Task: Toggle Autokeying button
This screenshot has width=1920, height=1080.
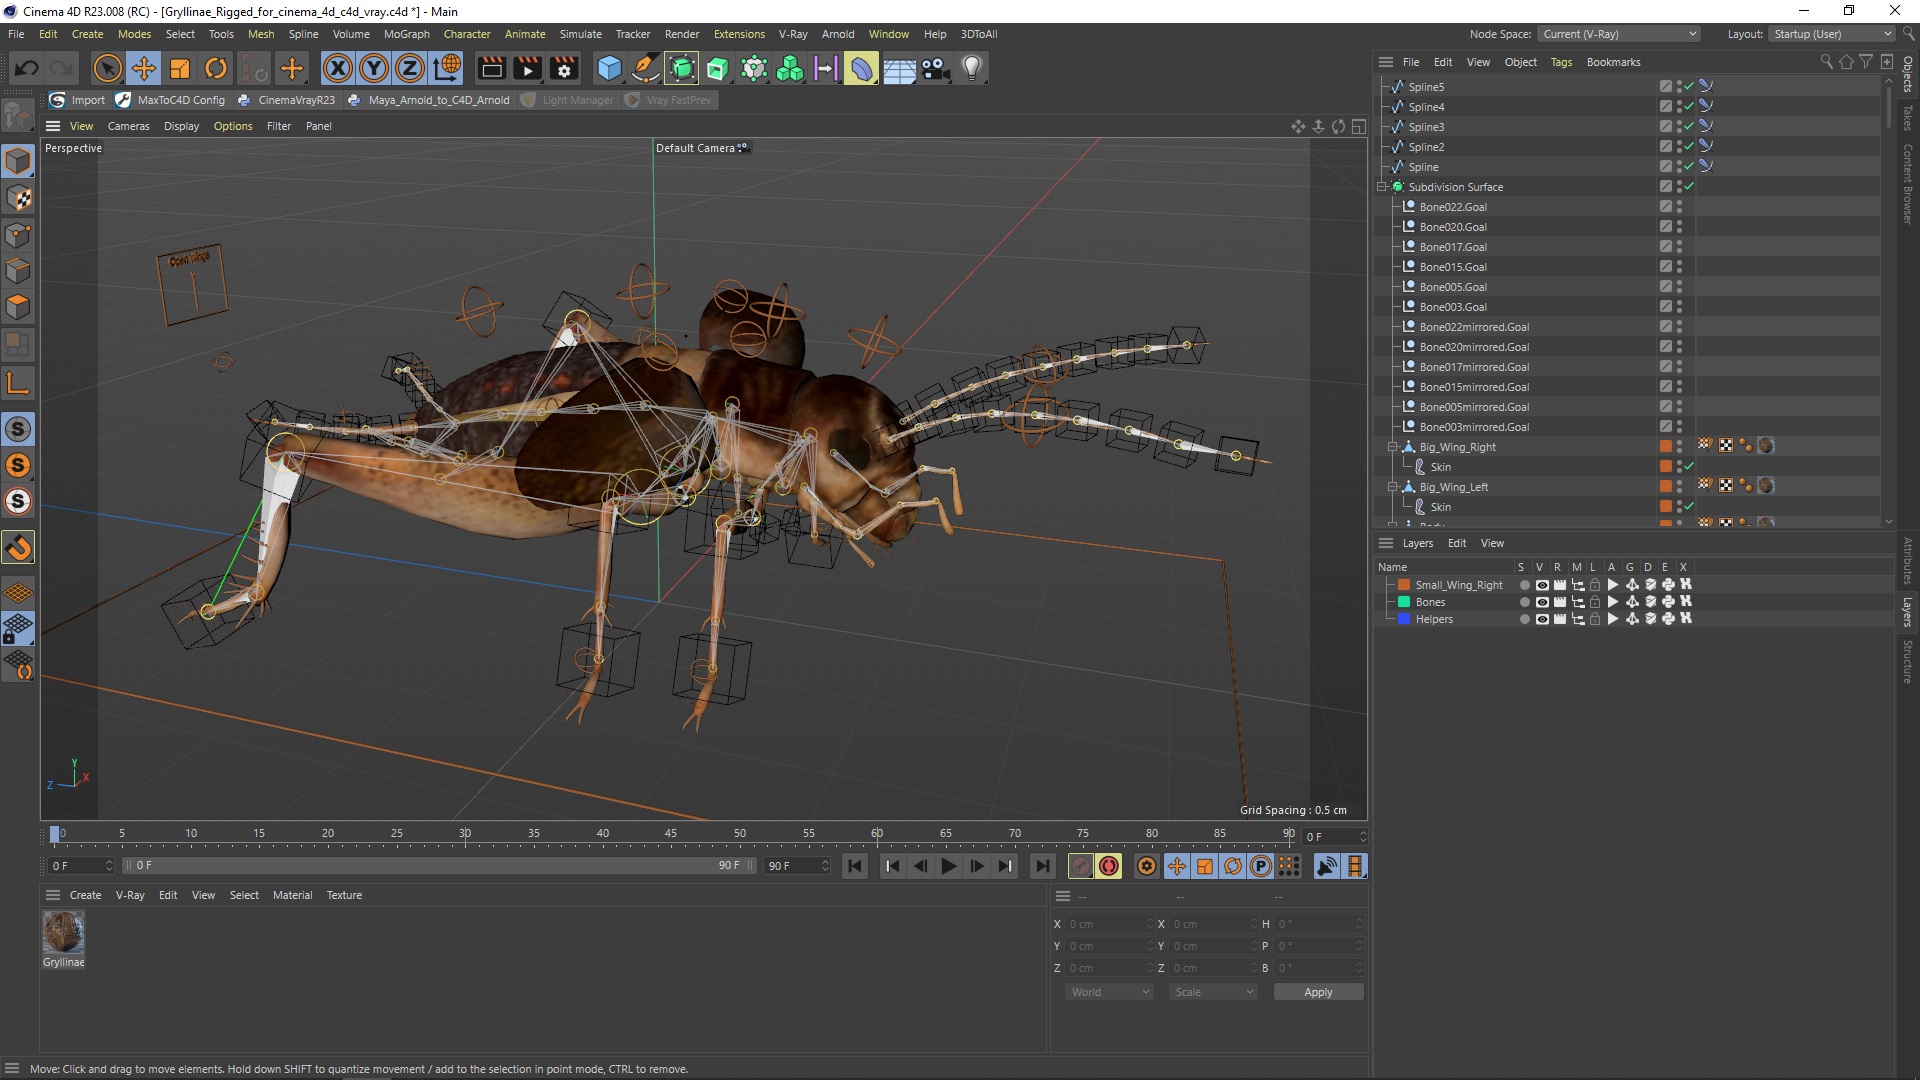Action: pyautogui.click(x=1109, y=866)
